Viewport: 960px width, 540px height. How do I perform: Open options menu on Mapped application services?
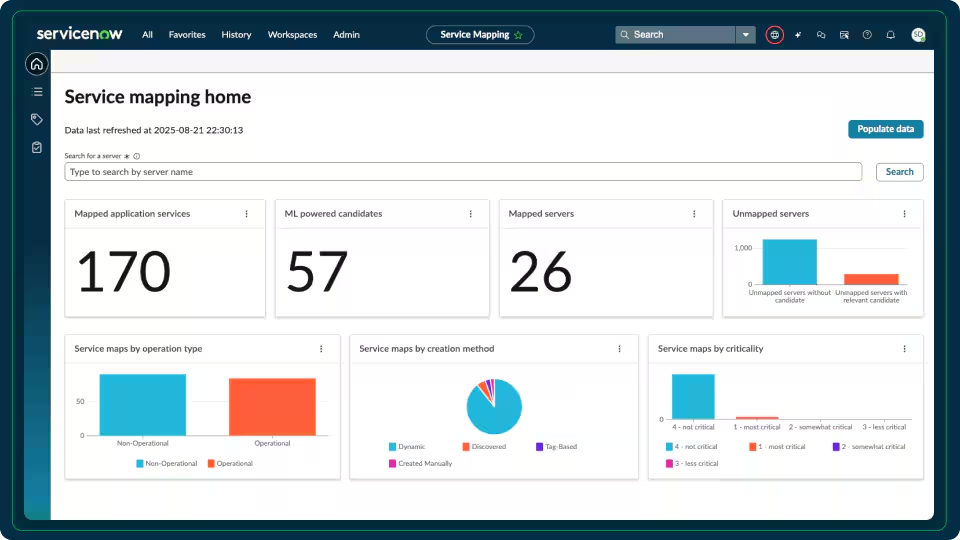247,214
